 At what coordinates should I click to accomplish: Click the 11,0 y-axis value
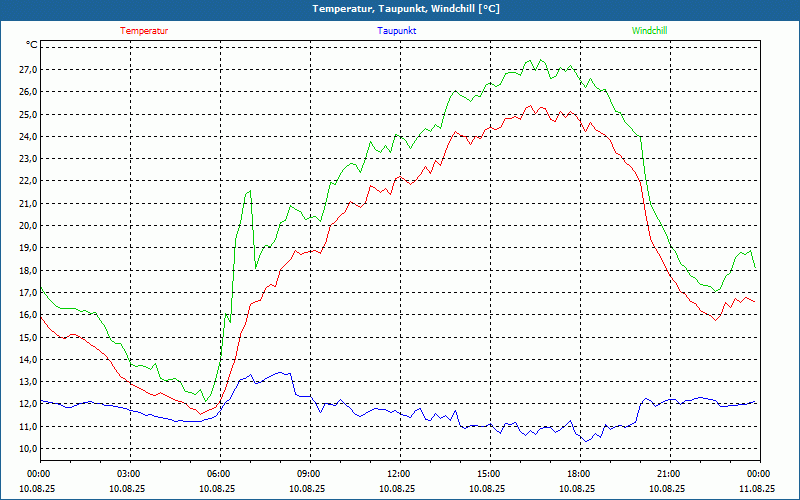[x=29, y=426]
